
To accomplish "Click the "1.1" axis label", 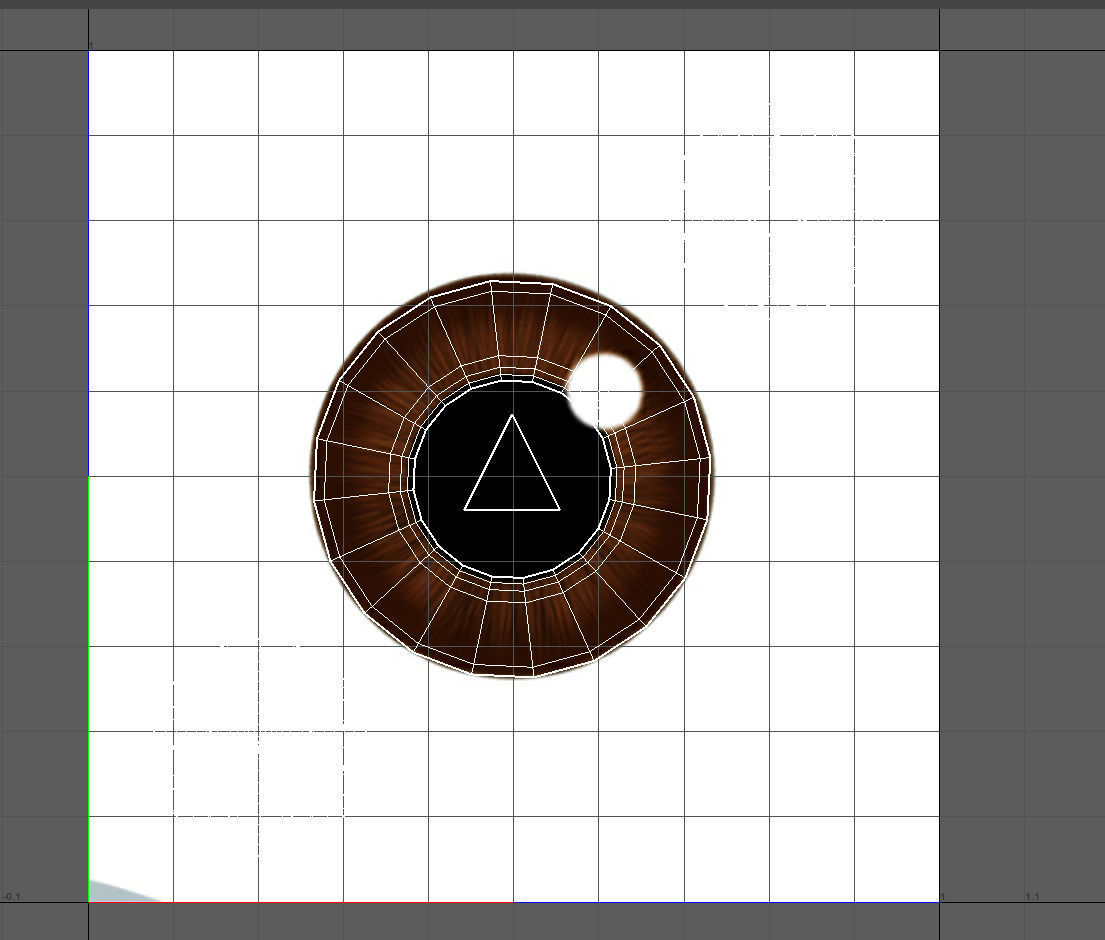I will pos(1032,896).
